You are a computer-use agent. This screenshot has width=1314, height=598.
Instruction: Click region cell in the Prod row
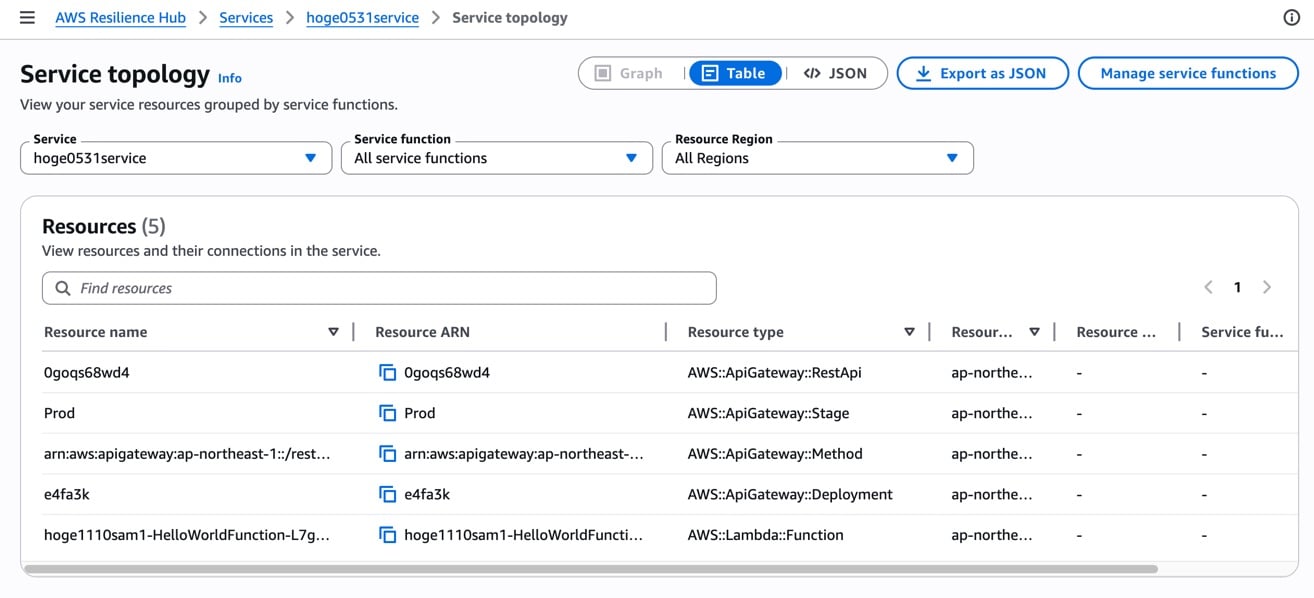tap(992, 413)
